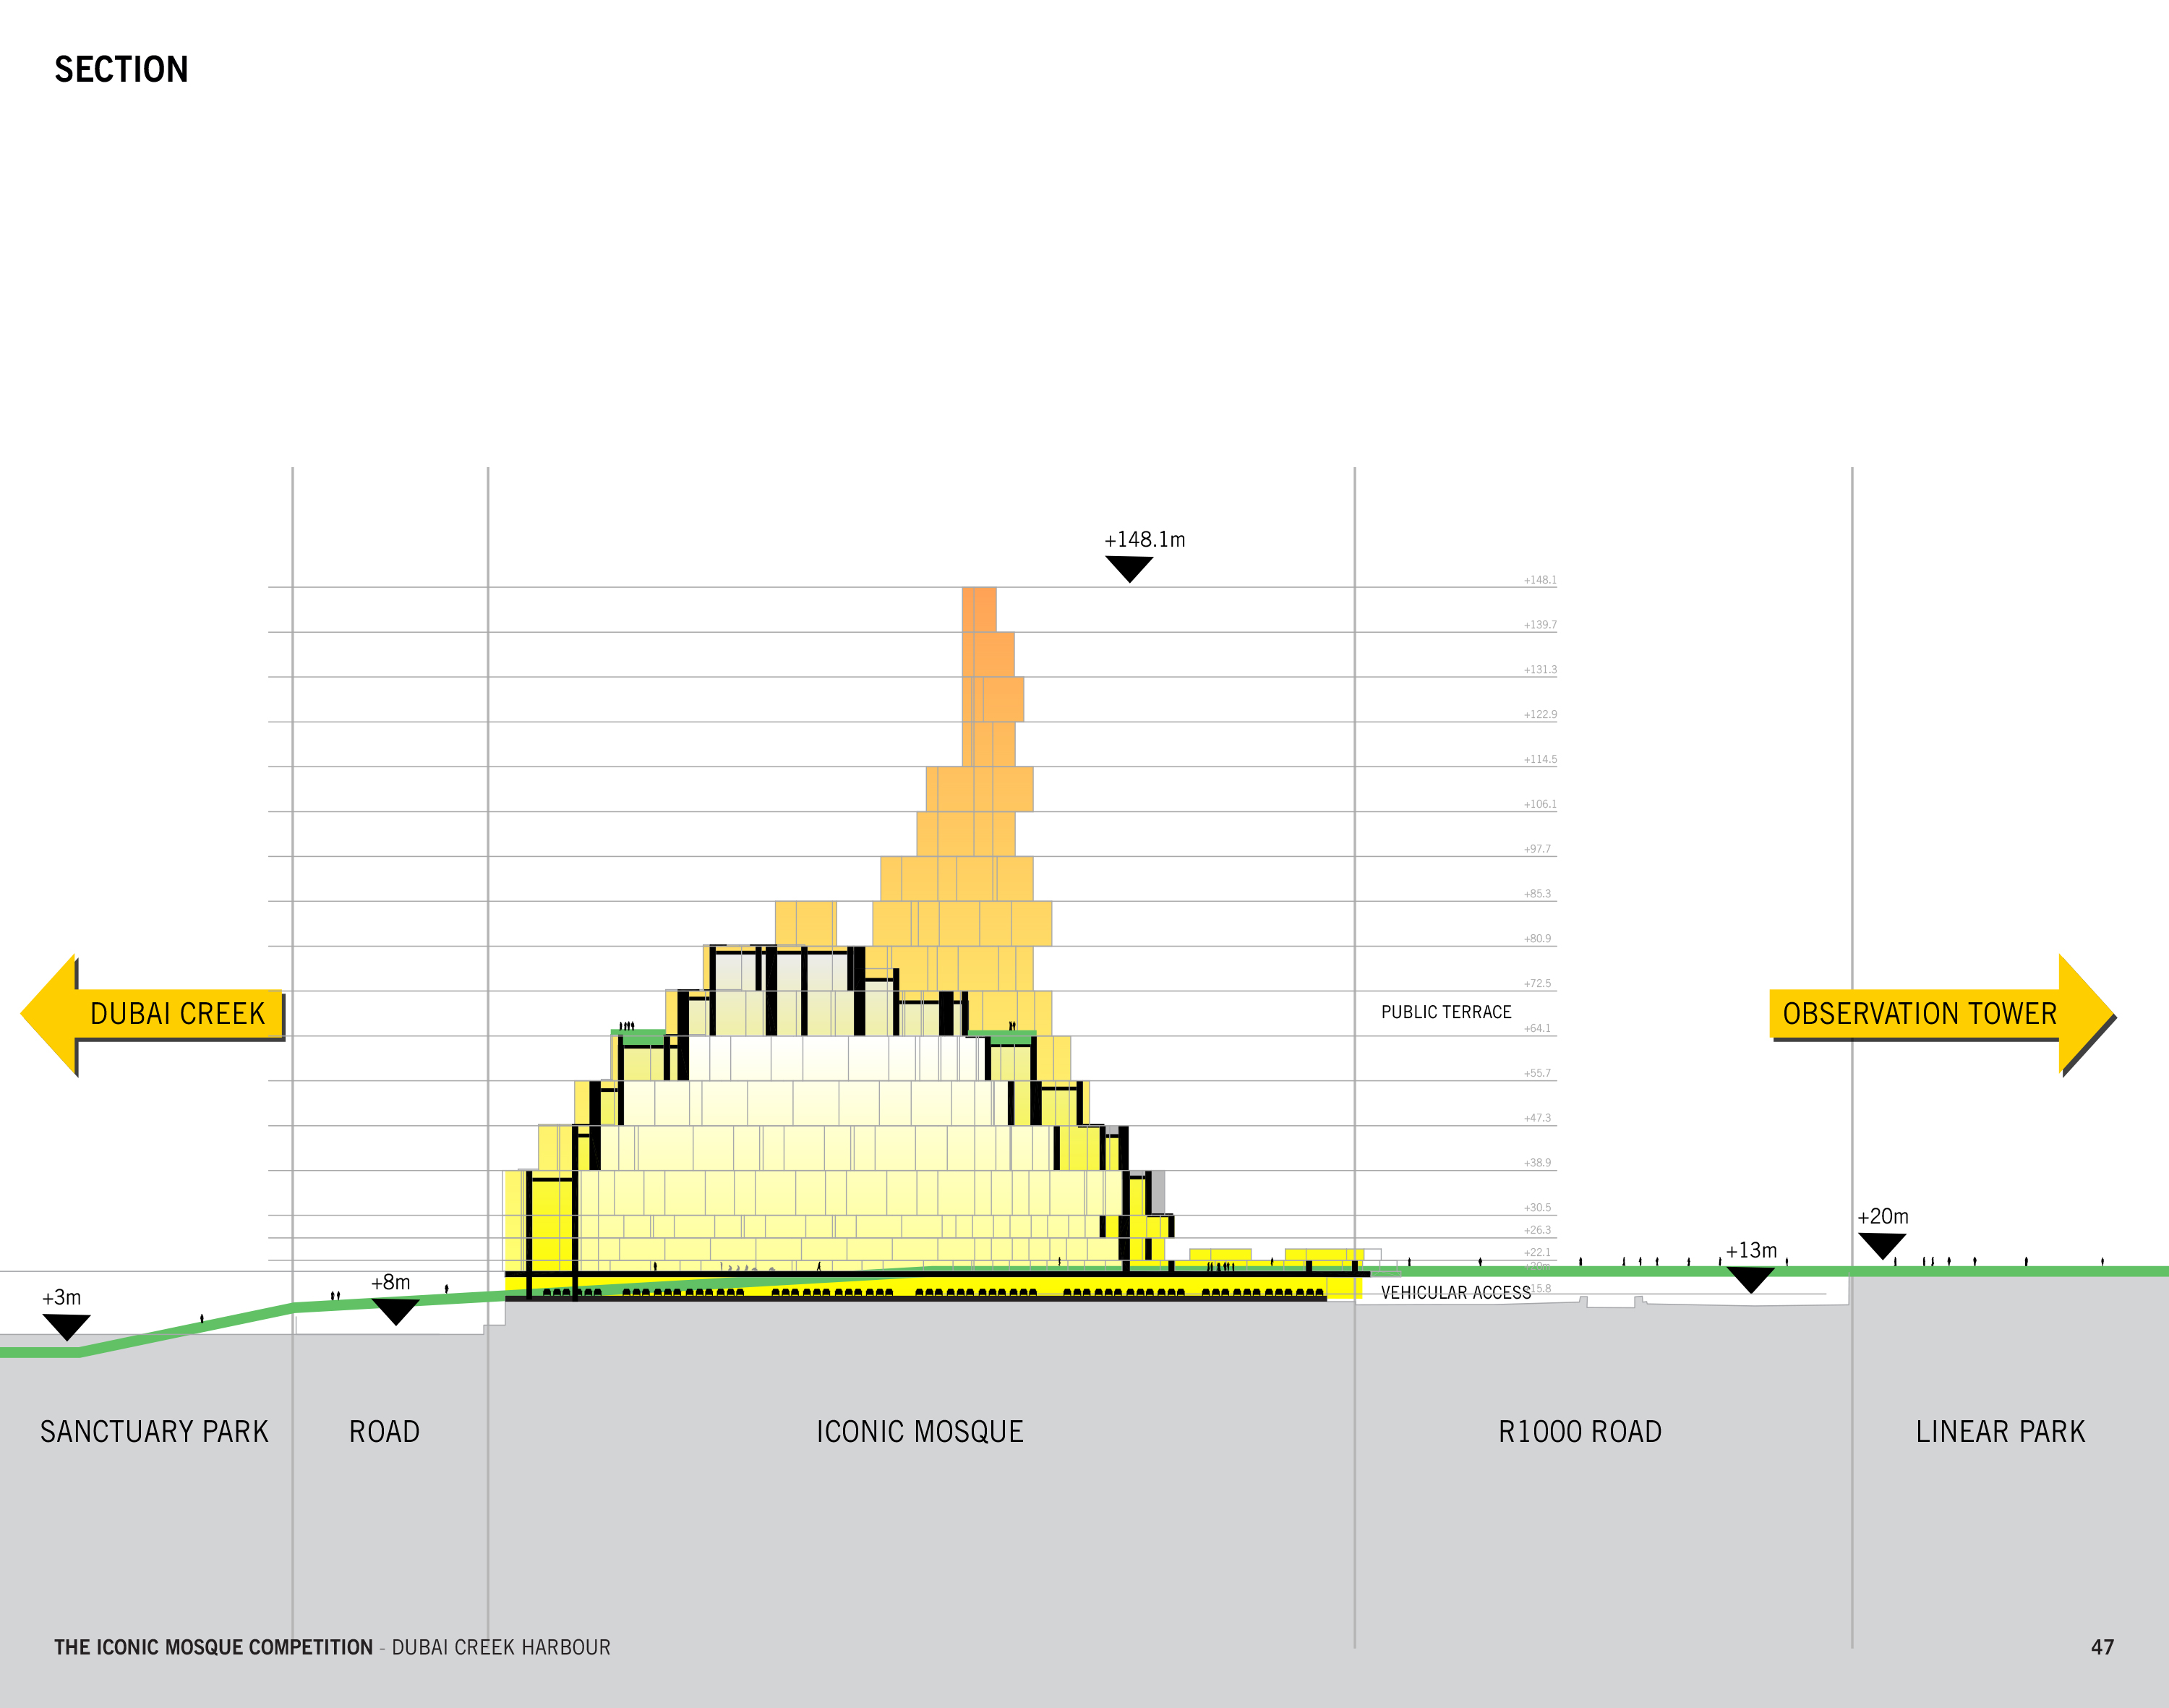The image size is (2169, 1708).
Task: Select the ICONIC MOSQUE zone label
Action: (x=920, y=1431)
